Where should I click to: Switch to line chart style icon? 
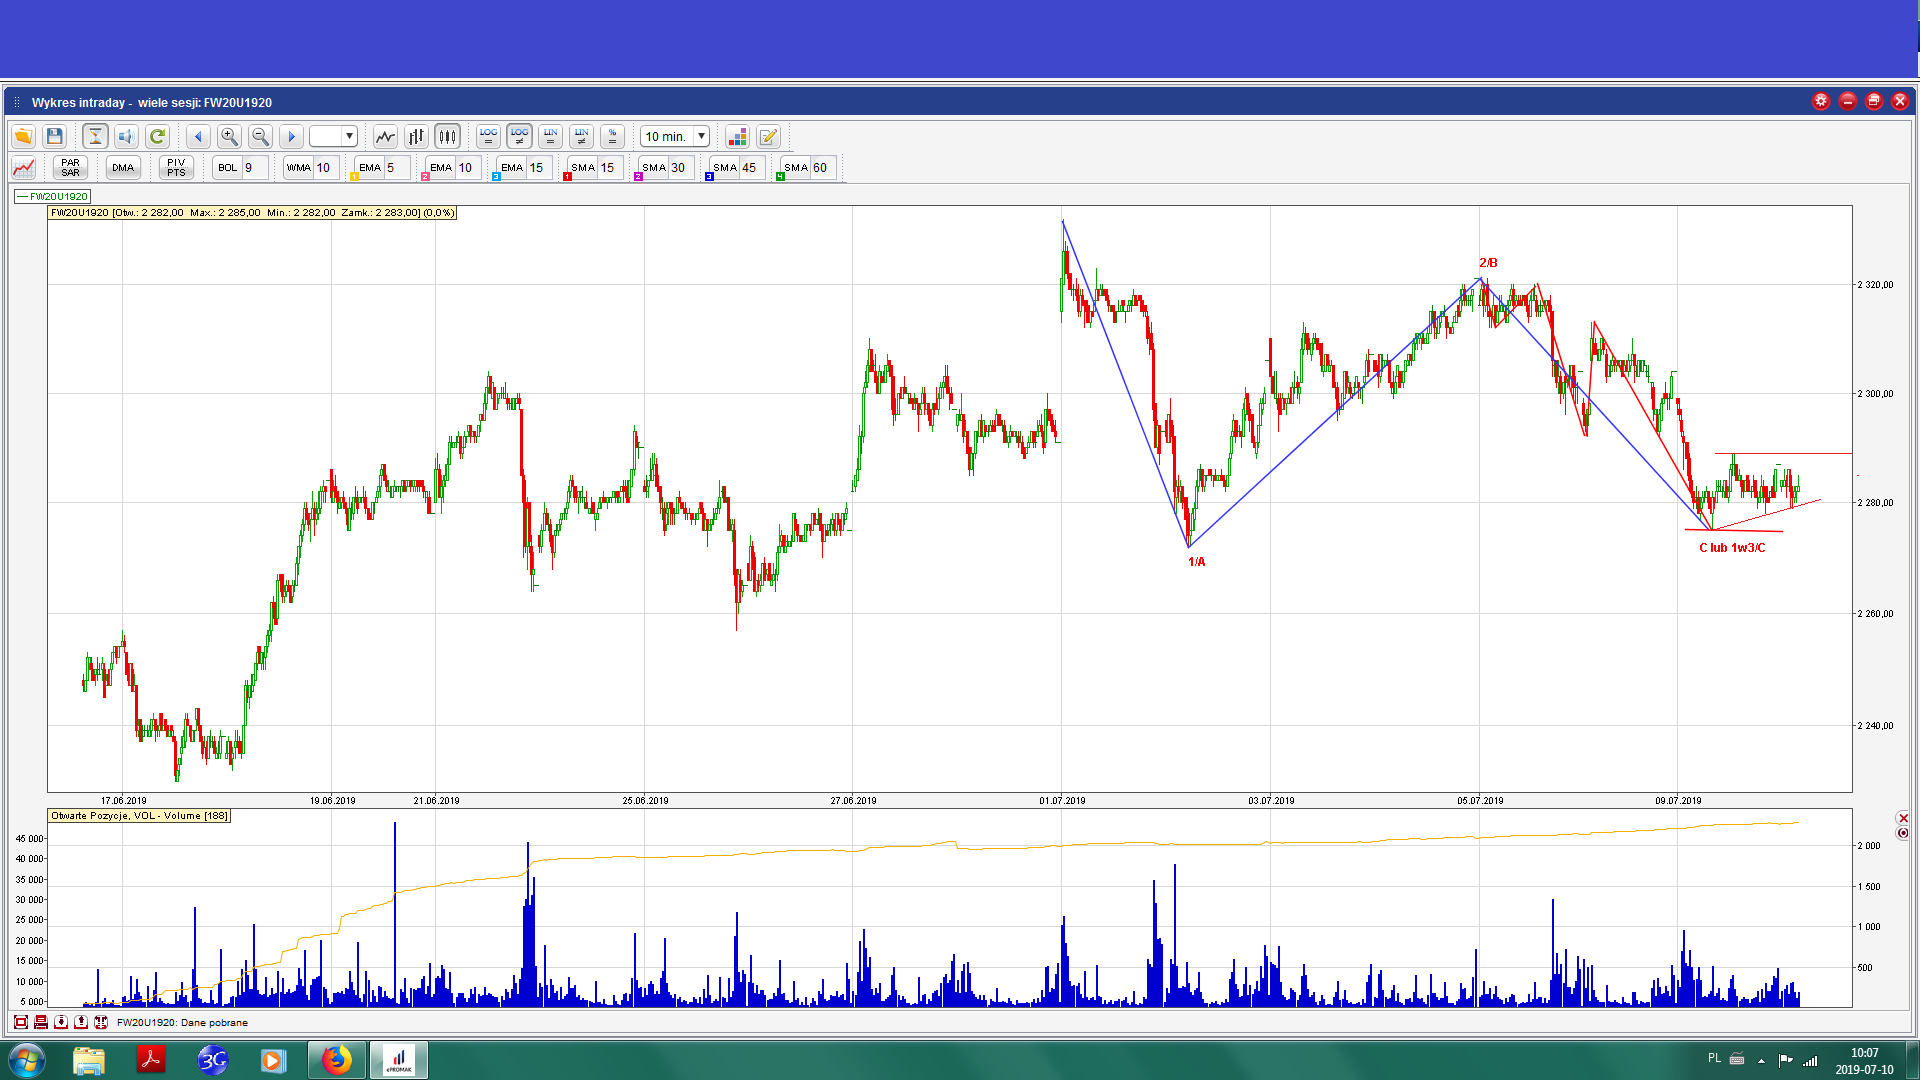coord(385,137)
